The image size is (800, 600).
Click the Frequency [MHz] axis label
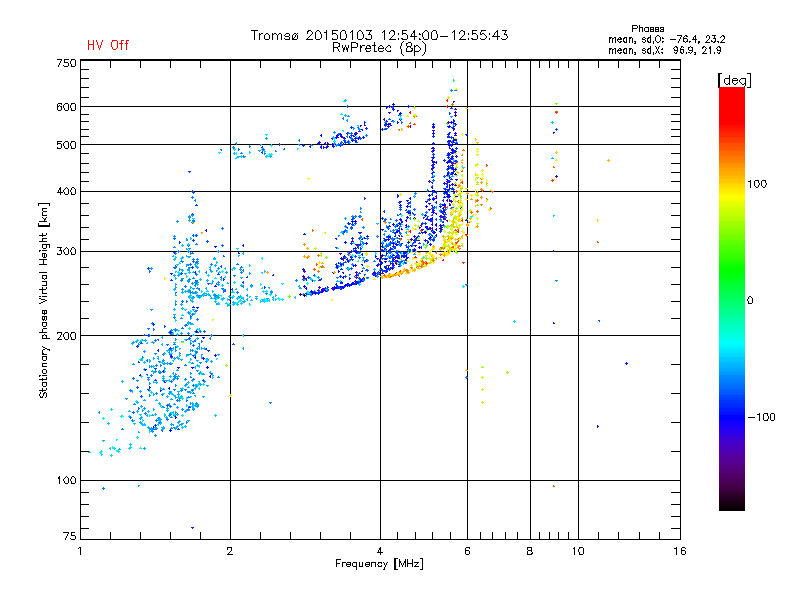[379, 565]
